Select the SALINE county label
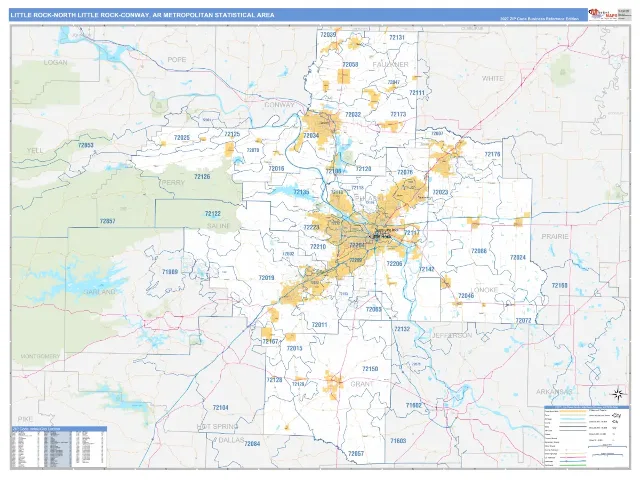Image resolution: width=640 pixels, height=480 pixels. tap(219, 225)
